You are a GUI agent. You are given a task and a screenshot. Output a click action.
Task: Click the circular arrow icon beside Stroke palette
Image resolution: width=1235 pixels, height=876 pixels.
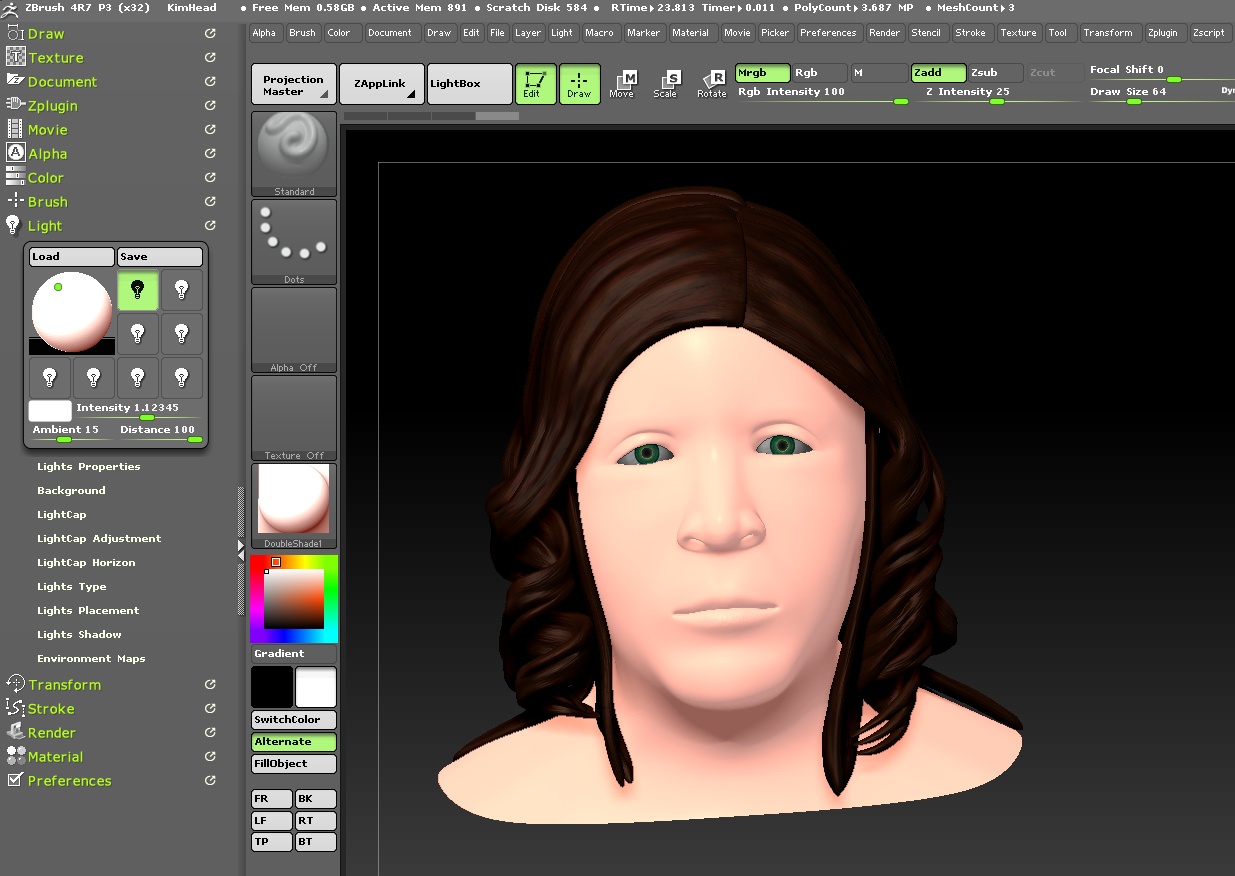coord(210,708)
